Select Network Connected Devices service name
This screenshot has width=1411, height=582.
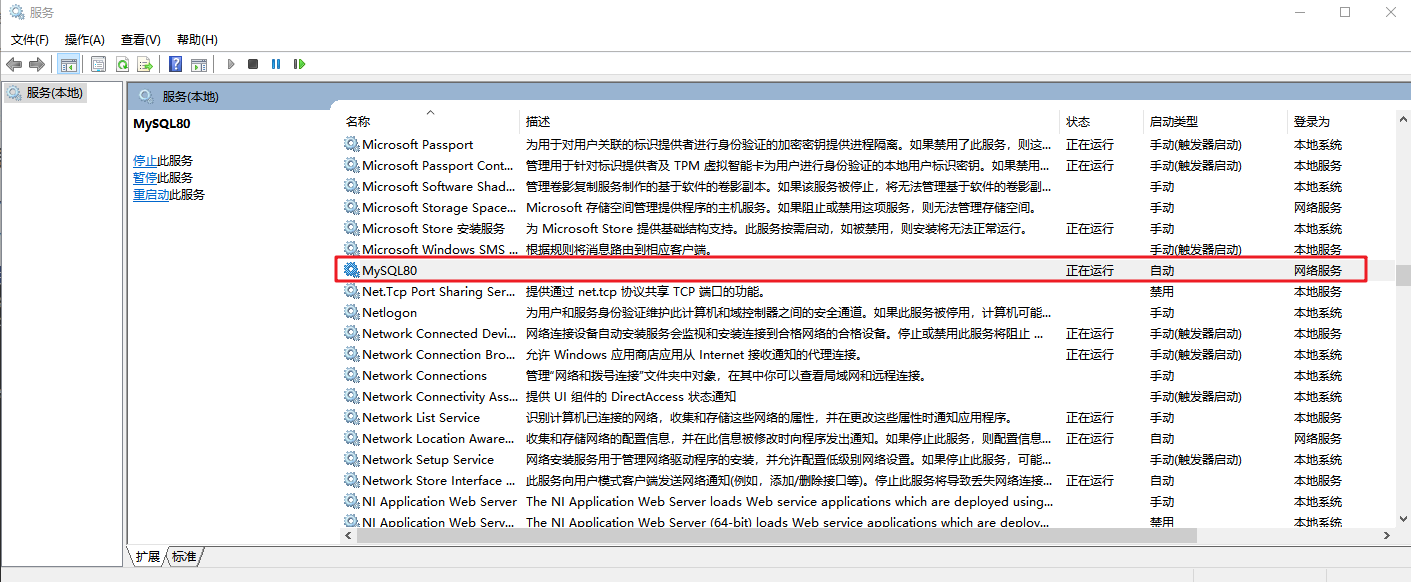439,333
